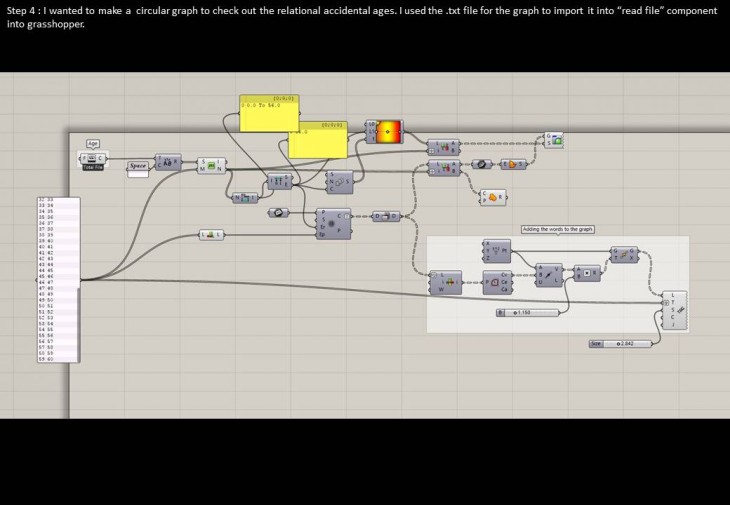Click the Read File component icon
This screenshot has height=505, width=730.
tap(92, 158)
